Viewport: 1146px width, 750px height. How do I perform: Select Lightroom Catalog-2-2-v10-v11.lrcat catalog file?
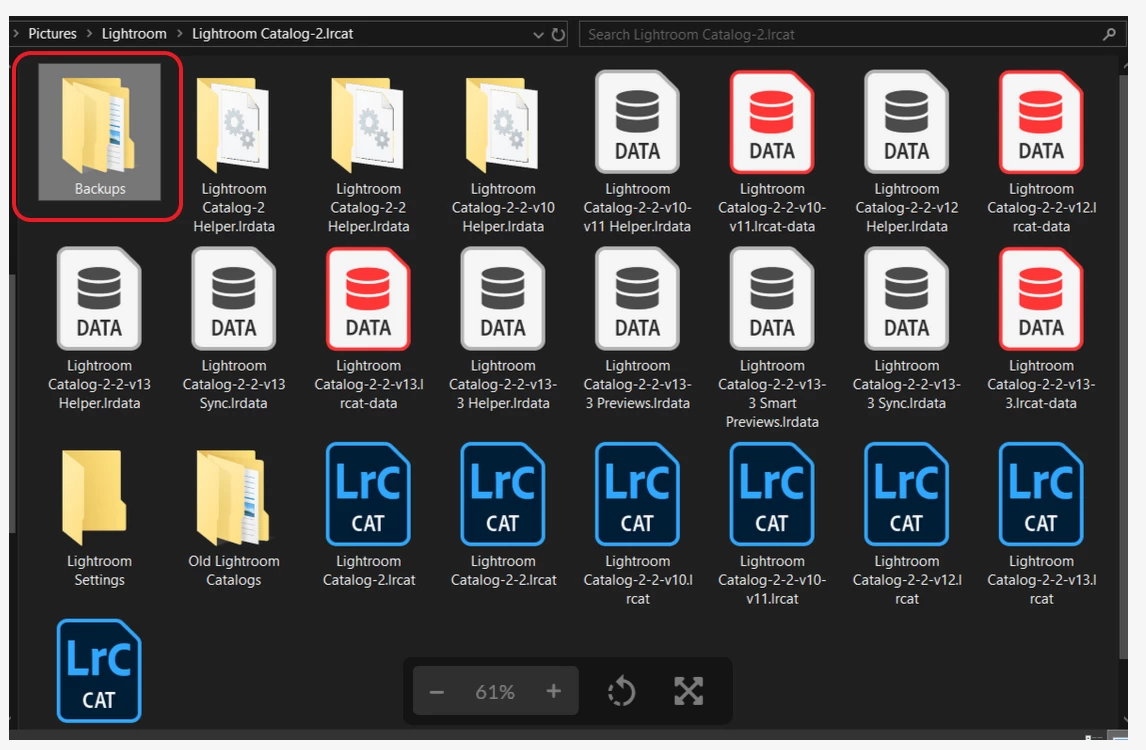point(772,525)
